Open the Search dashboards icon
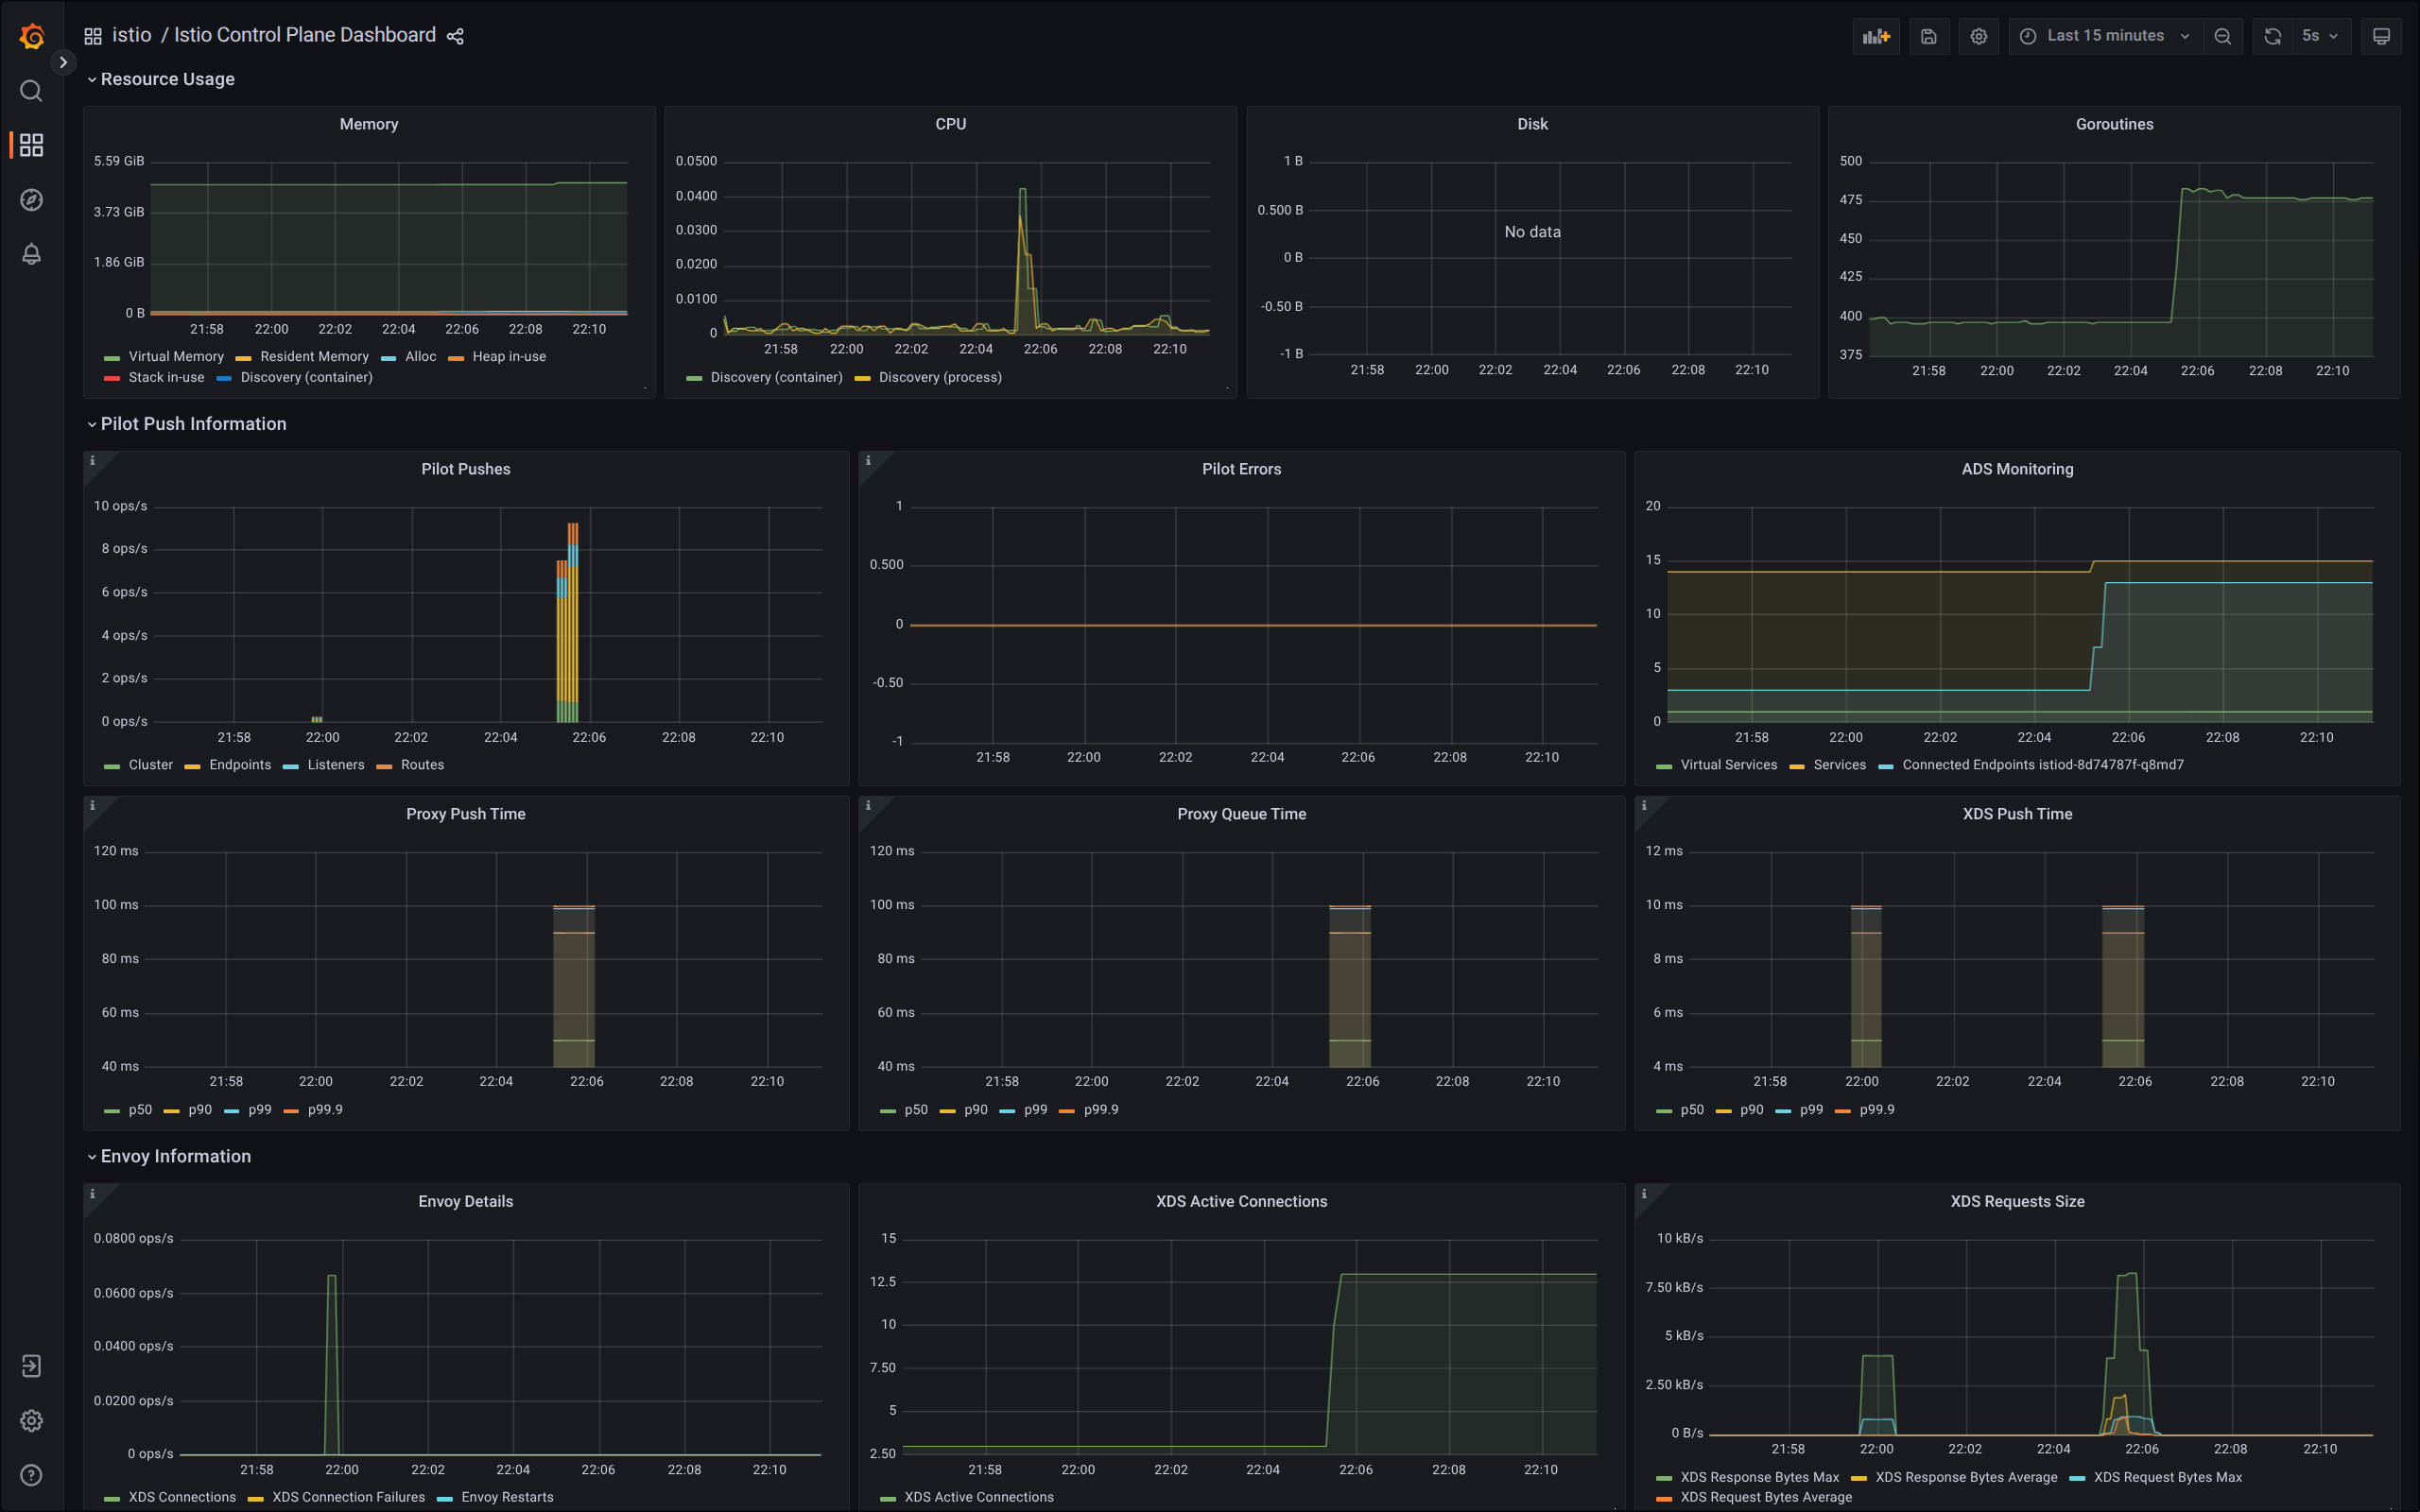The height and width of the screenshot is (1512, 2420). [x=31, y=91]
